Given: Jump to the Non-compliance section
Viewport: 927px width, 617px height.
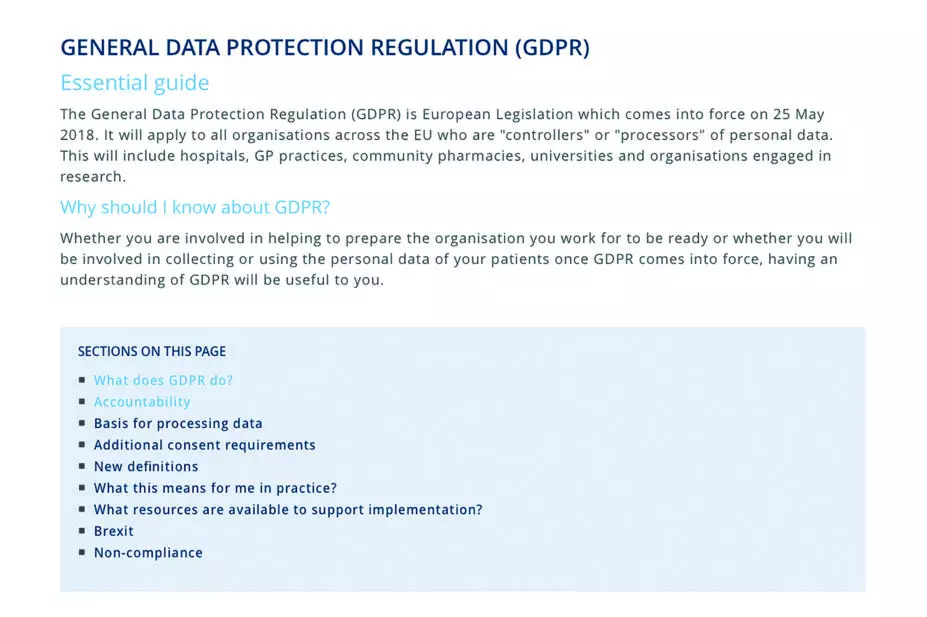Looking at the screenshot, I should coord(148,553).
